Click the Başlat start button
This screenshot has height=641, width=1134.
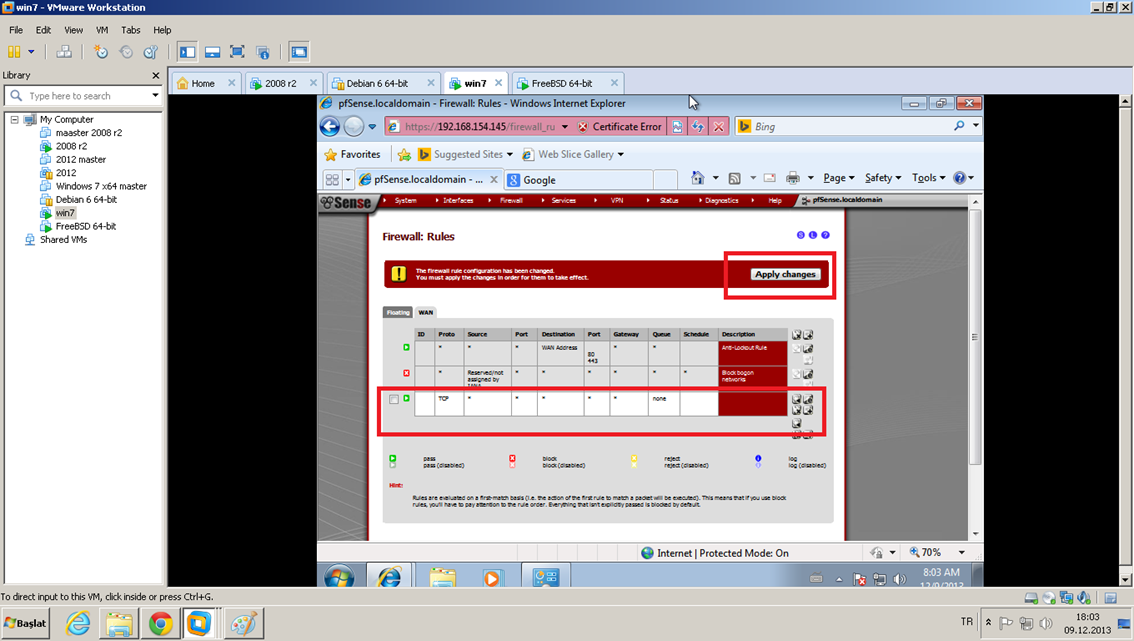click(25, 624)
